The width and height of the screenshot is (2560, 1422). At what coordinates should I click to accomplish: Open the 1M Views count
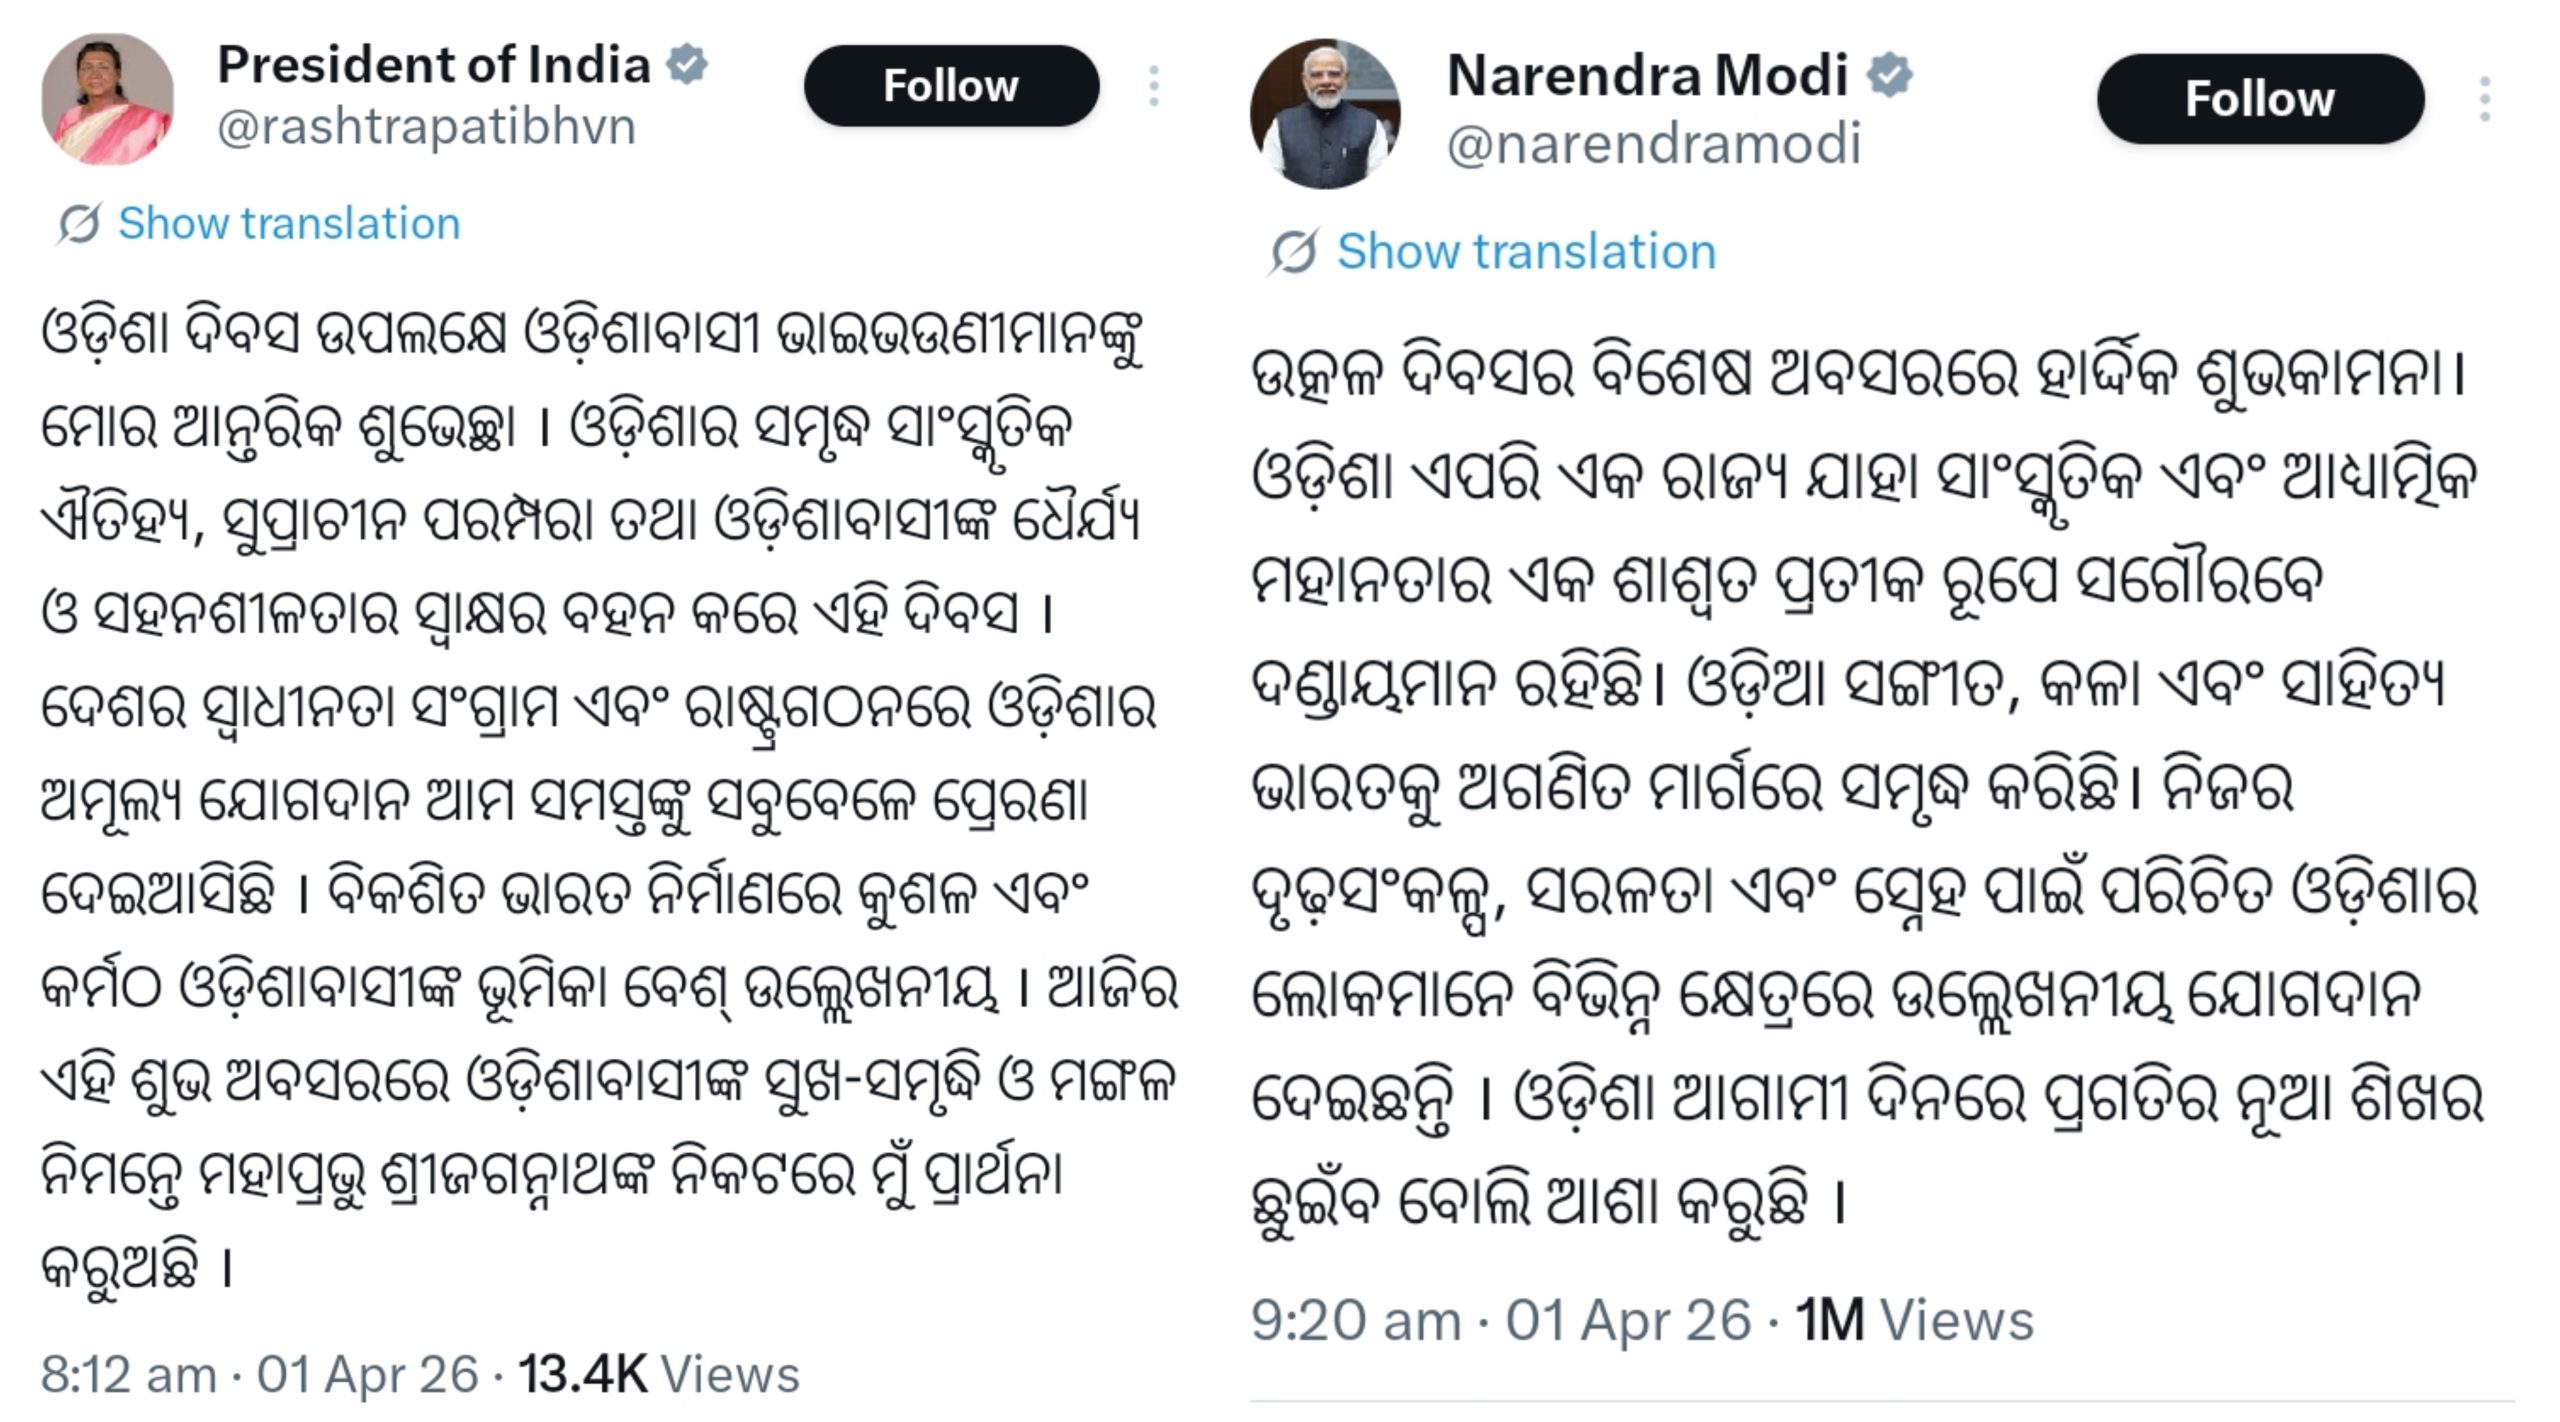(1914, 1321)
